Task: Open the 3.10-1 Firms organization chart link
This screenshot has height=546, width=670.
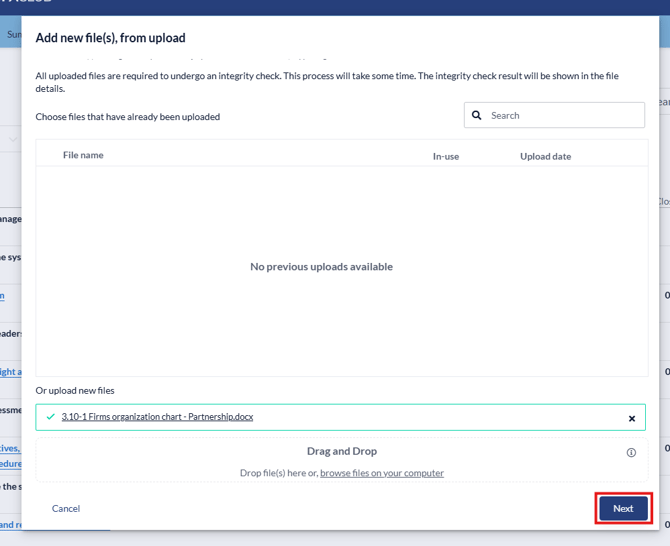Action: pos(157,417)
